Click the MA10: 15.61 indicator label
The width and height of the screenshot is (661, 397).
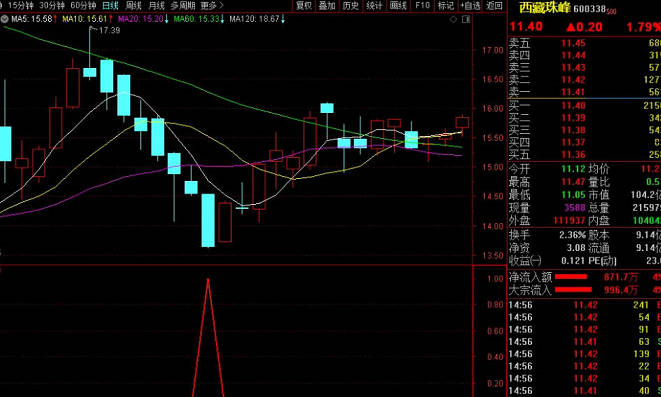click(87, 19)
